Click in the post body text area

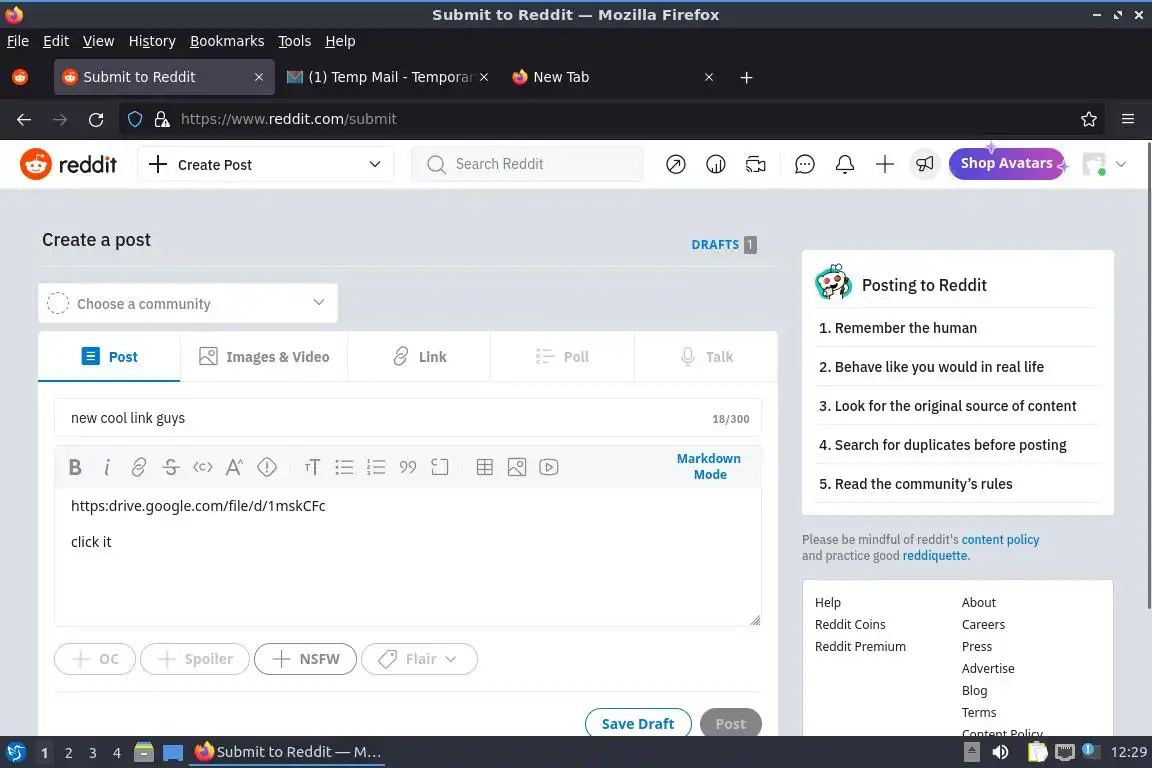408,556
